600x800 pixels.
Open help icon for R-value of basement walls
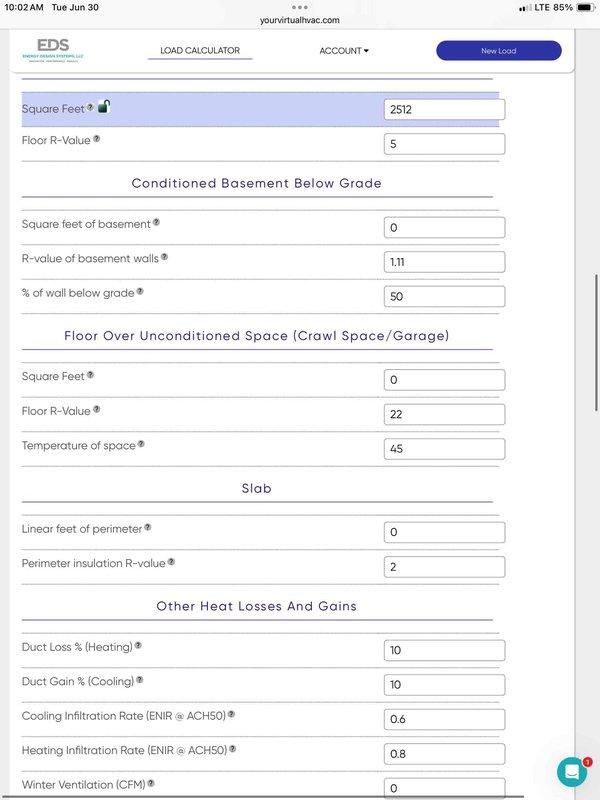tap(164, 257)
